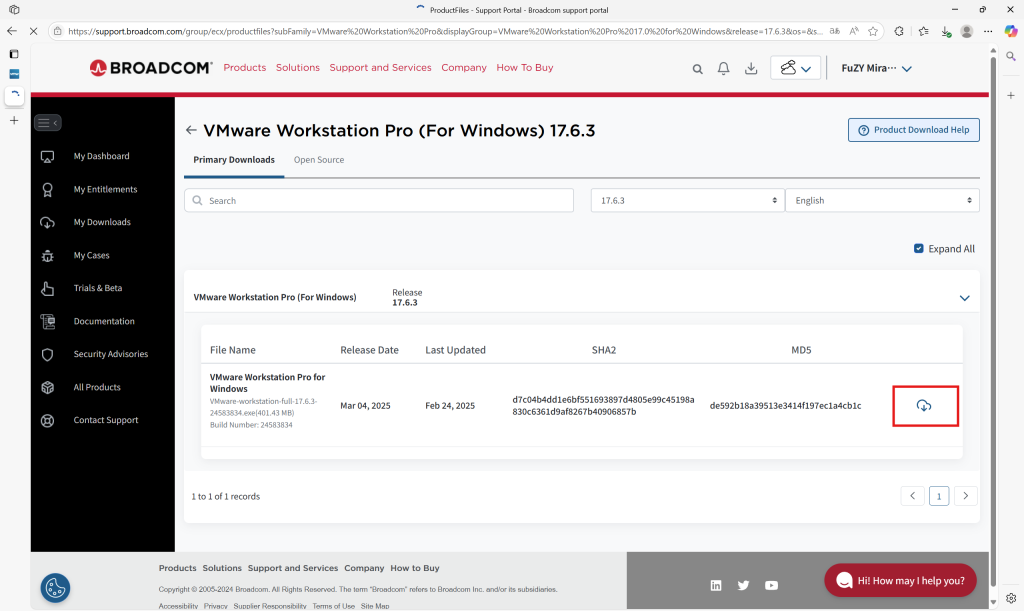The width and height of the screenshot is (1024, 611).
Task: Add page to favorites star icon
Action: (x=873, y=31)
